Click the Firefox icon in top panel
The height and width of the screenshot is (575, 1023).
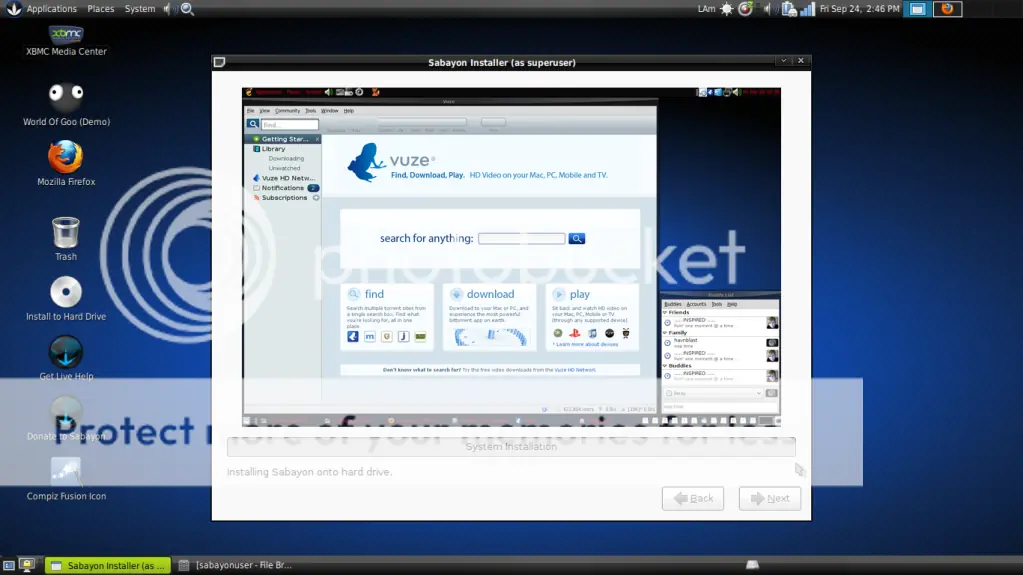click(x=947, y=8)
